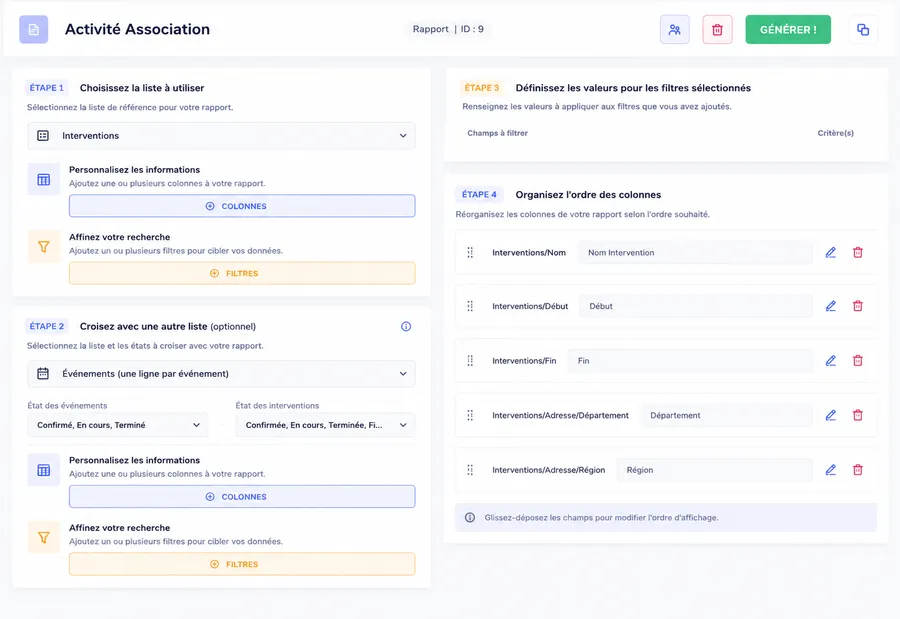Viewport: 900px width, 619px height.
Task: Click the duplicate report icon
Action: (863, 29)
